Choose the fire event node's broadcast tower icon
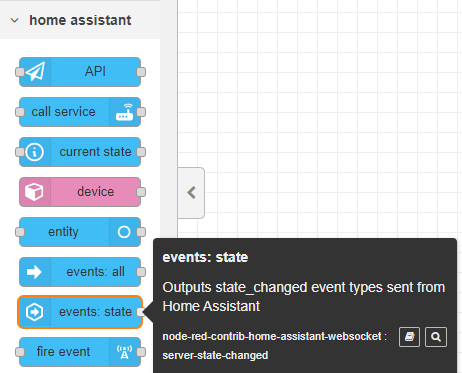Screen dimensions: 462x373 124,352
